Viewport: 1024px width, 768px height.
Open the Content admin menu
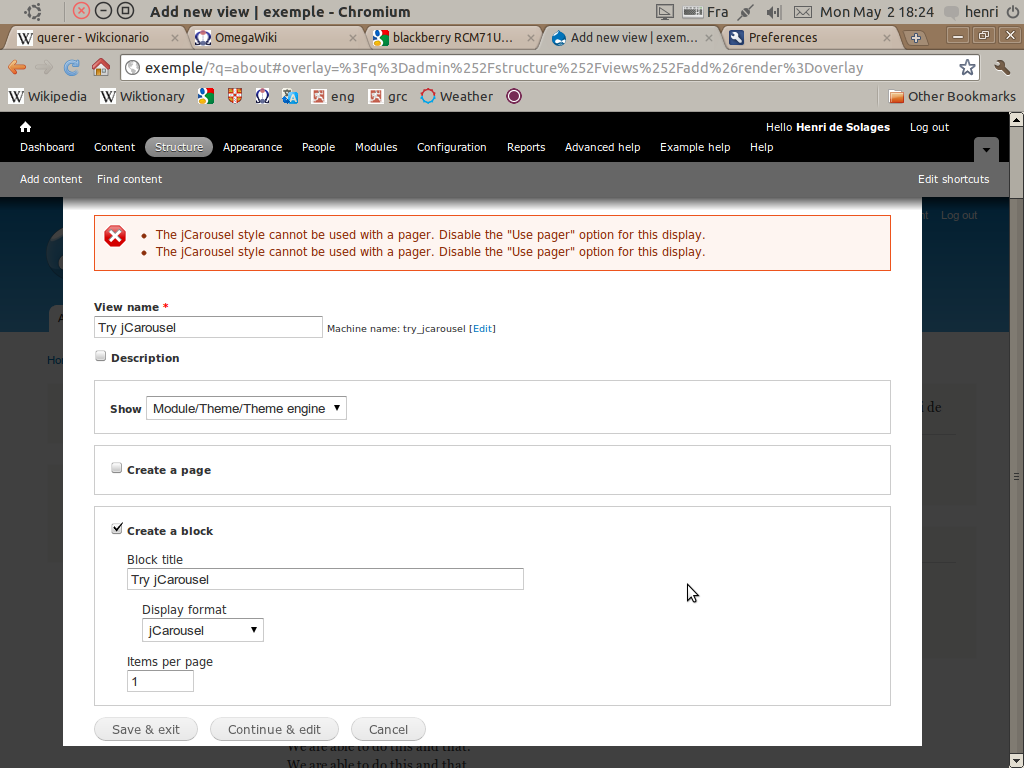(114, 147)
